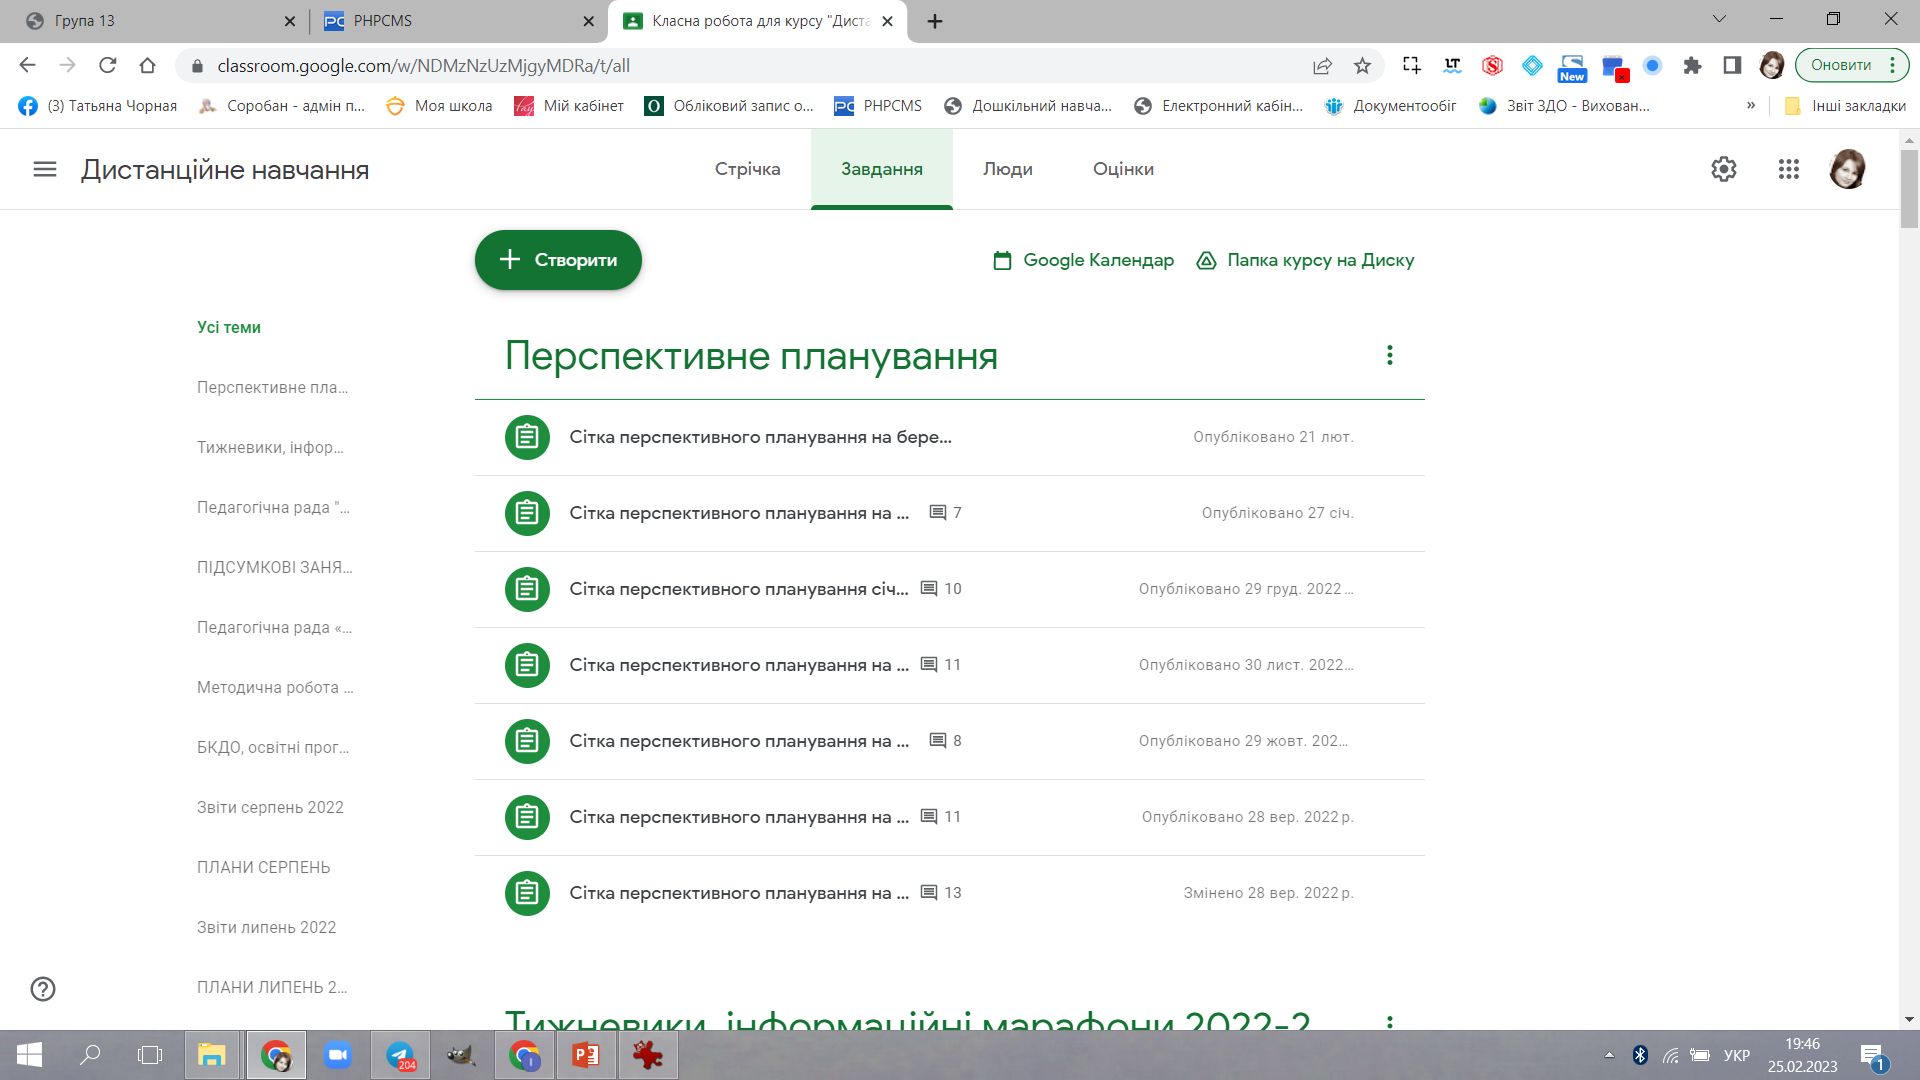Screen dimensions: 1920x1080
Task: Bookmark this page with star icon
Action: [1362, 66]
